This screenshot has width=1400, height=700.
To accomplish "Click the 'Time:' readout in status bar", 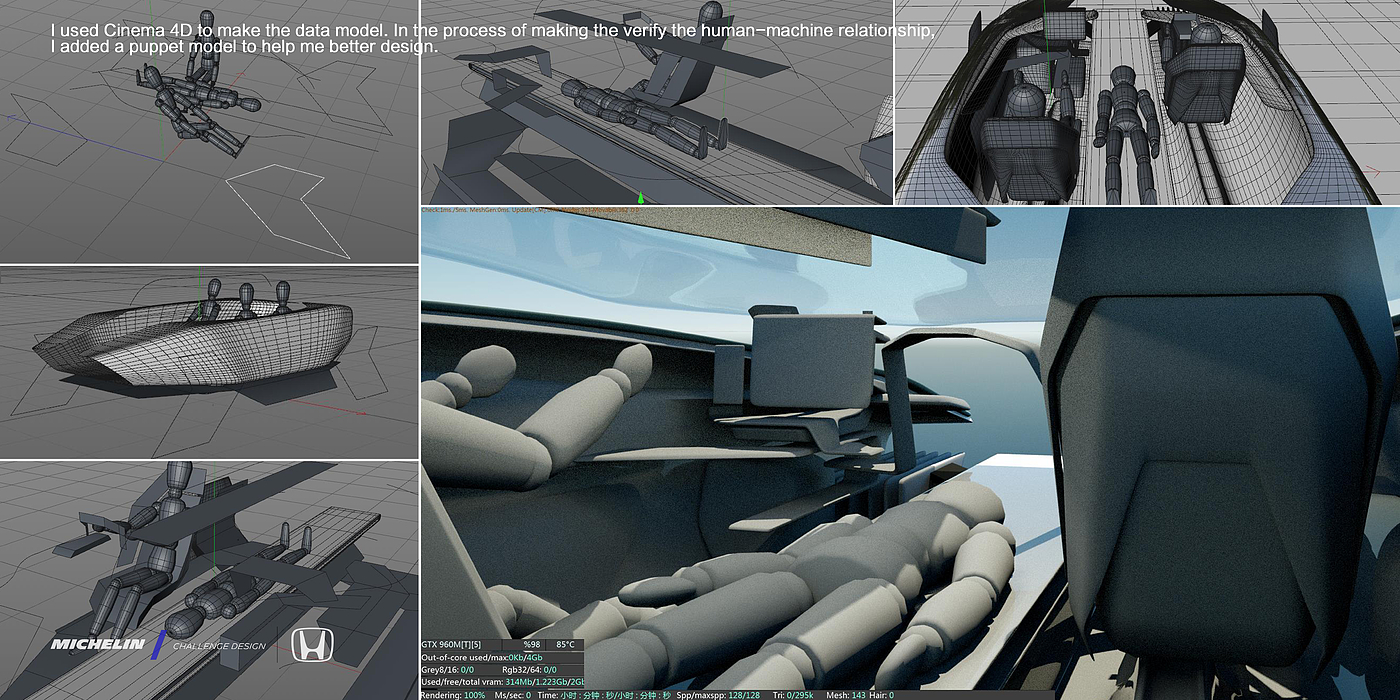I will (x=603, y=694).
